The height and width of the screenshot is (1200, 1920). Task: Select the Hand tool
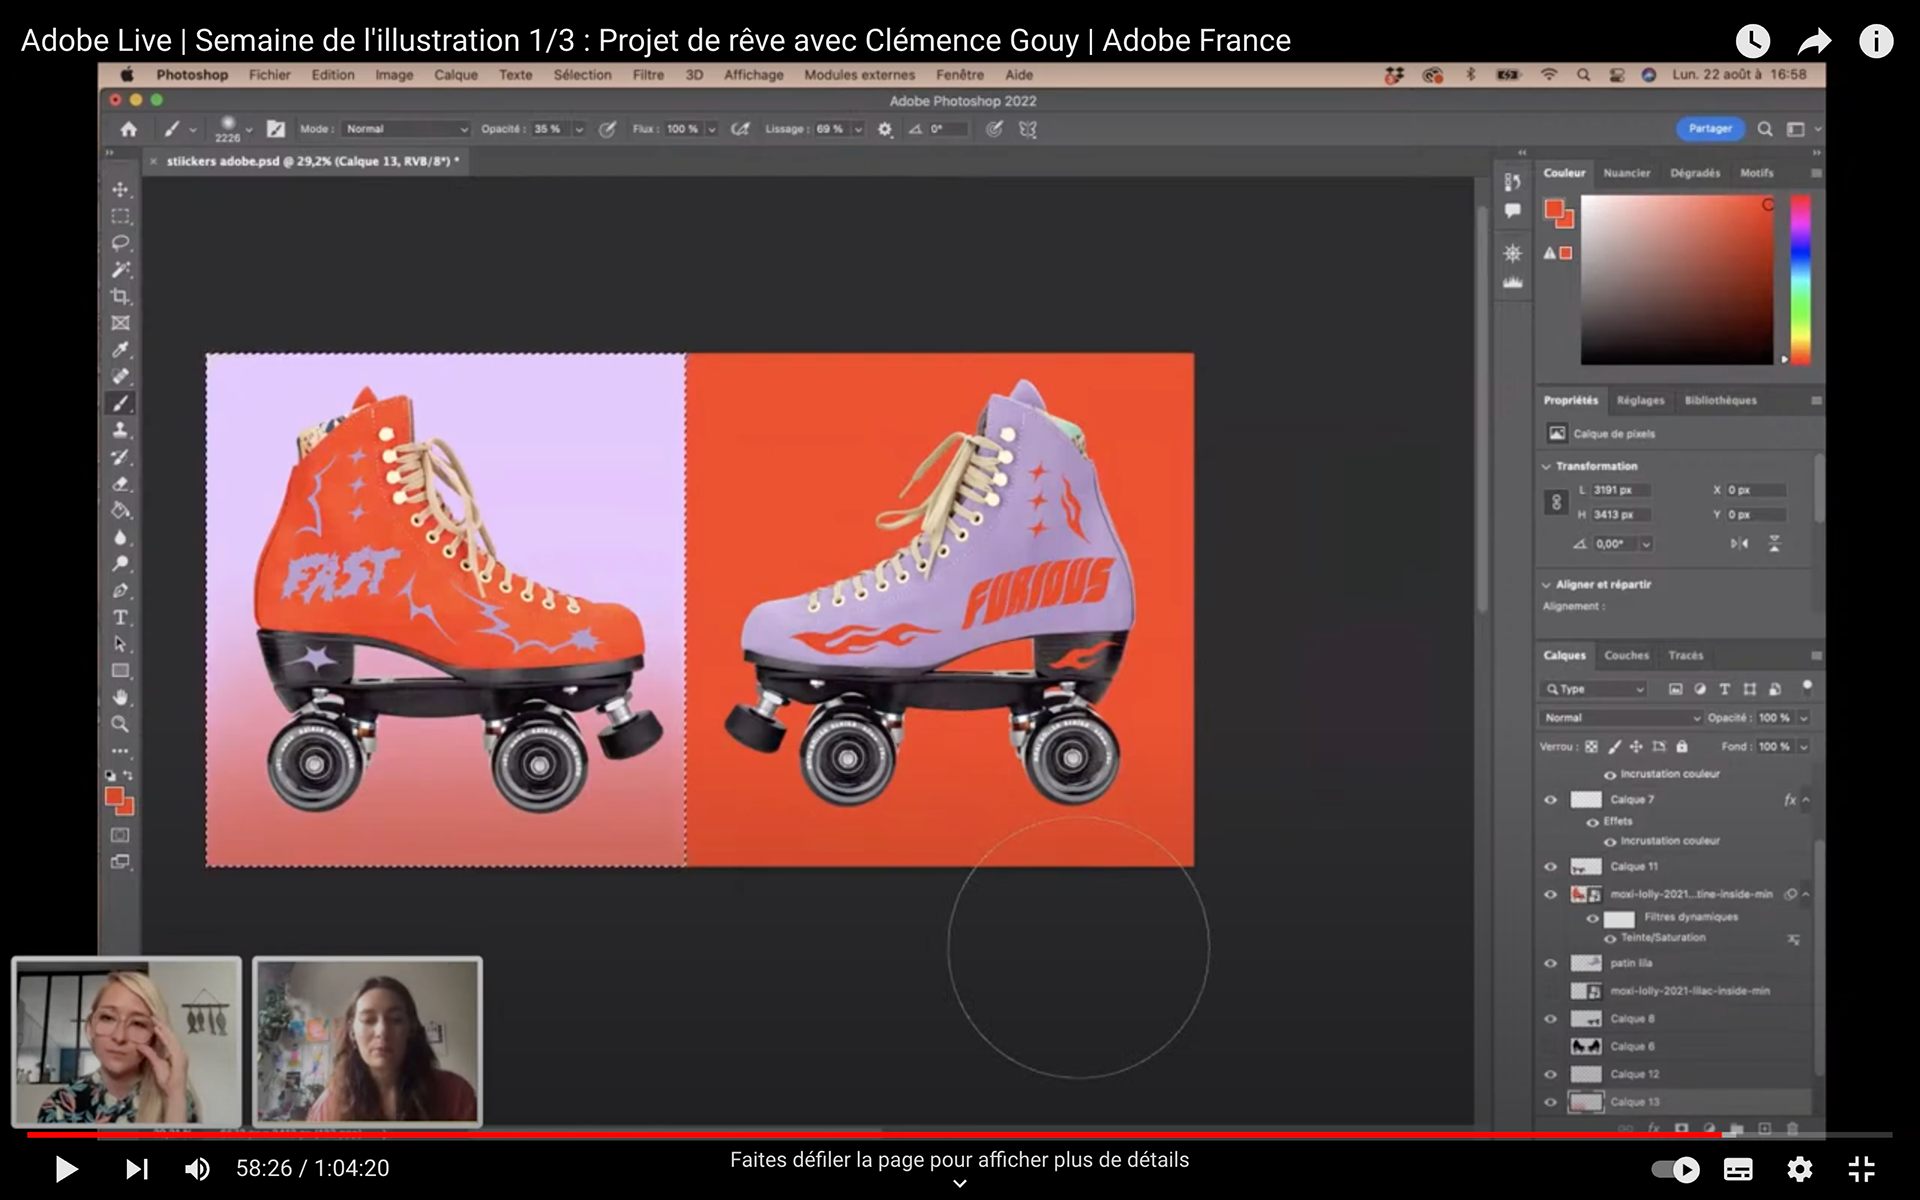pos(120,697)
